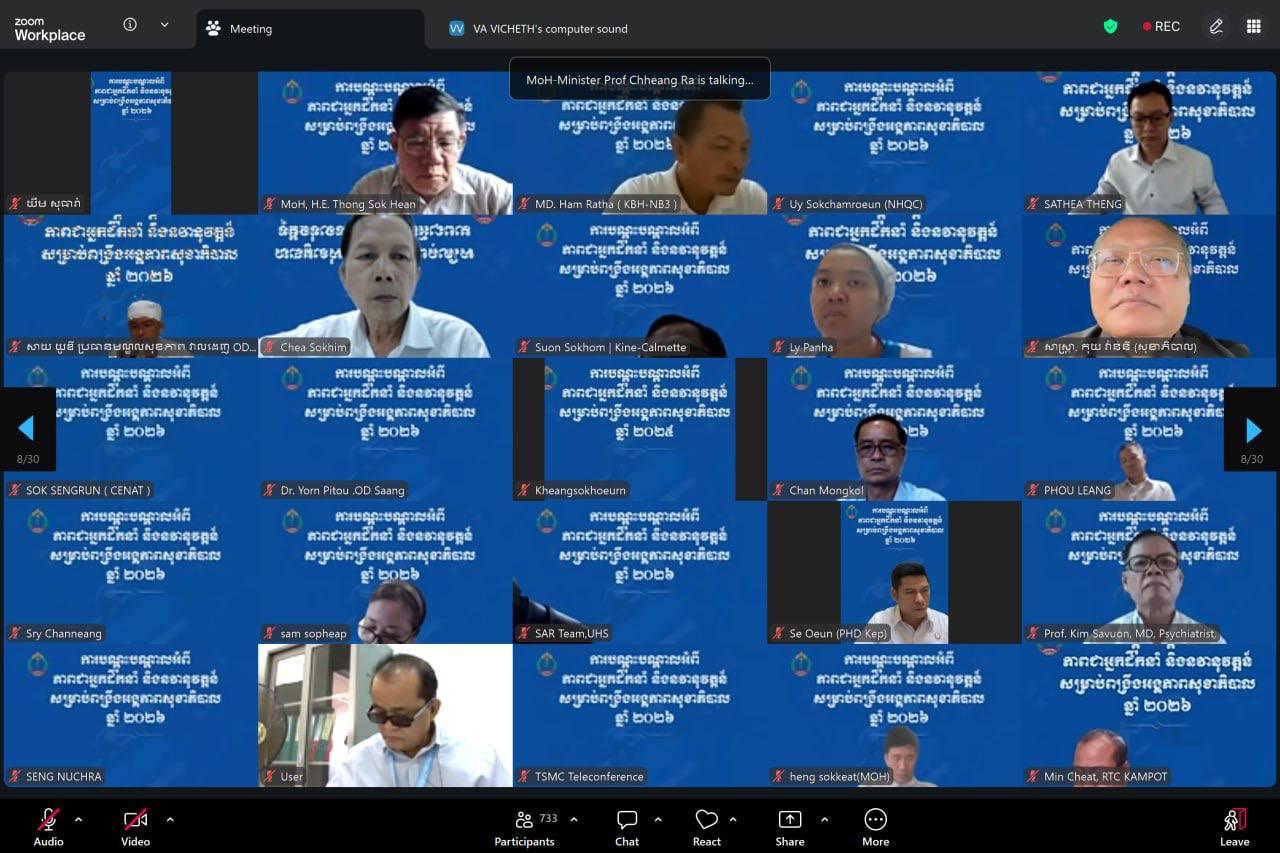Open the More options button
1280x853 pixels.
pos(875,827)
